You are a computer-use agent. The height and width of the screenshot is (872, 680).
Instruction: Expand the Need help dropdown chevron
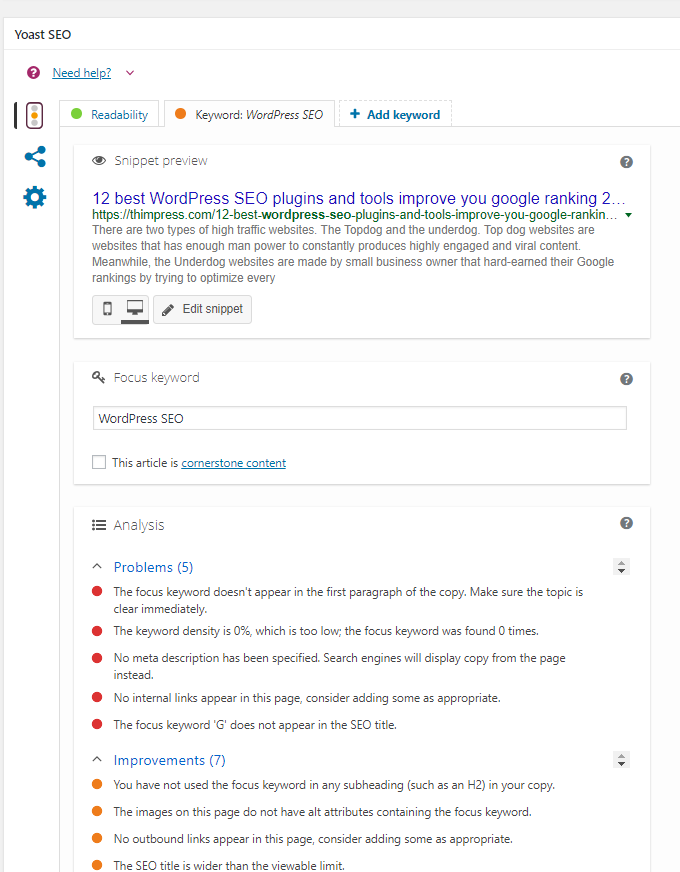pyautogui.click(x=130, y=73)
